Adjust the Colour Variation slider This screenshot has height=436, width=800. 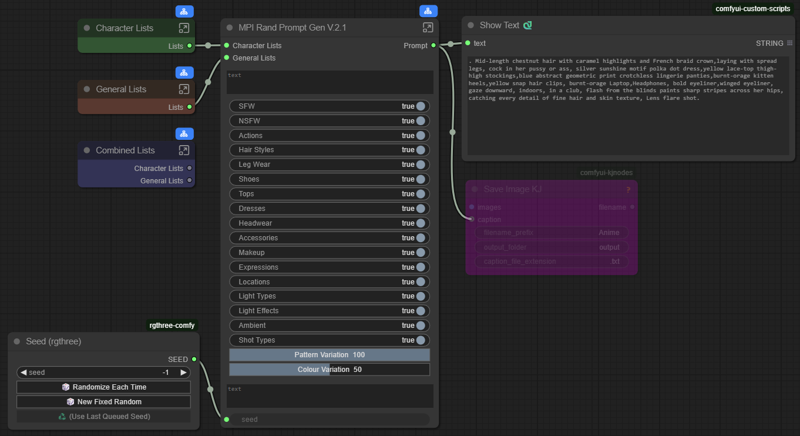329,370
